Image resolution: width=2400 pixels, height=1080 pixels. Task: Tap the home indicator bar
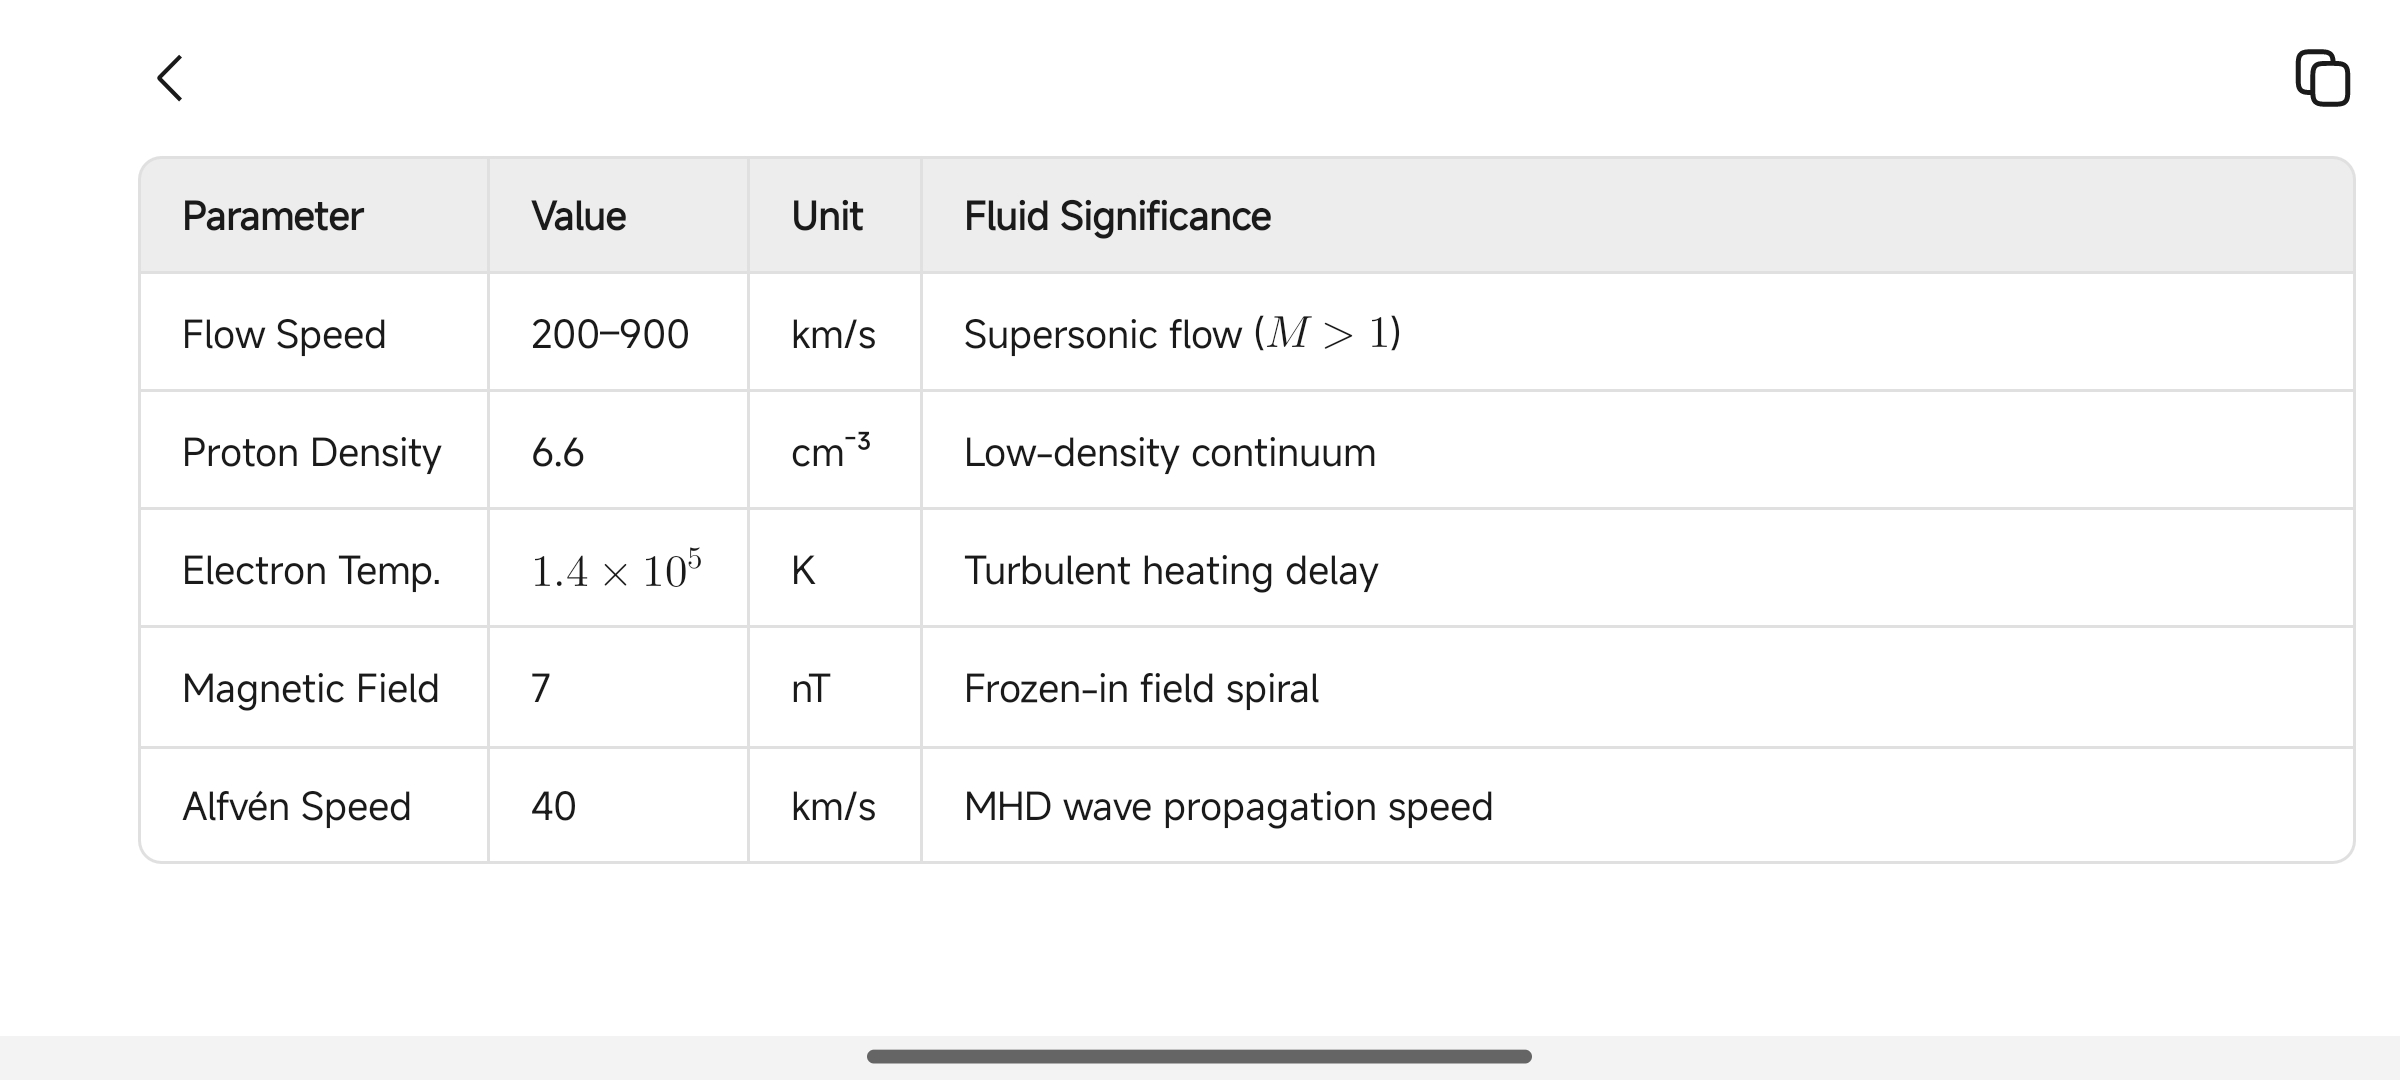click(1199, 1056)
